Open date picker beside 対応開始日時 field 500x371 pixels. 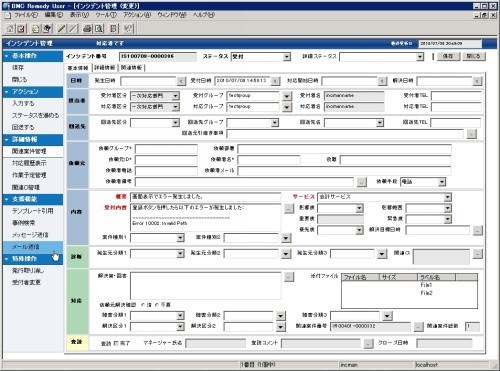pyautogui.click(x=382, y=81)
